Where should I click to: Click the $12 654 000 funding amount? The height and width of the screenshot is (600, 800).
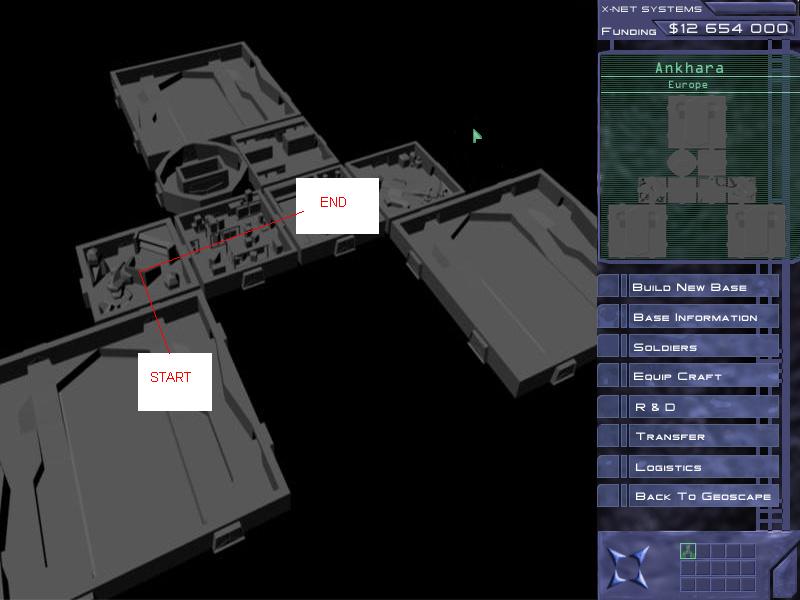(729, 29)
